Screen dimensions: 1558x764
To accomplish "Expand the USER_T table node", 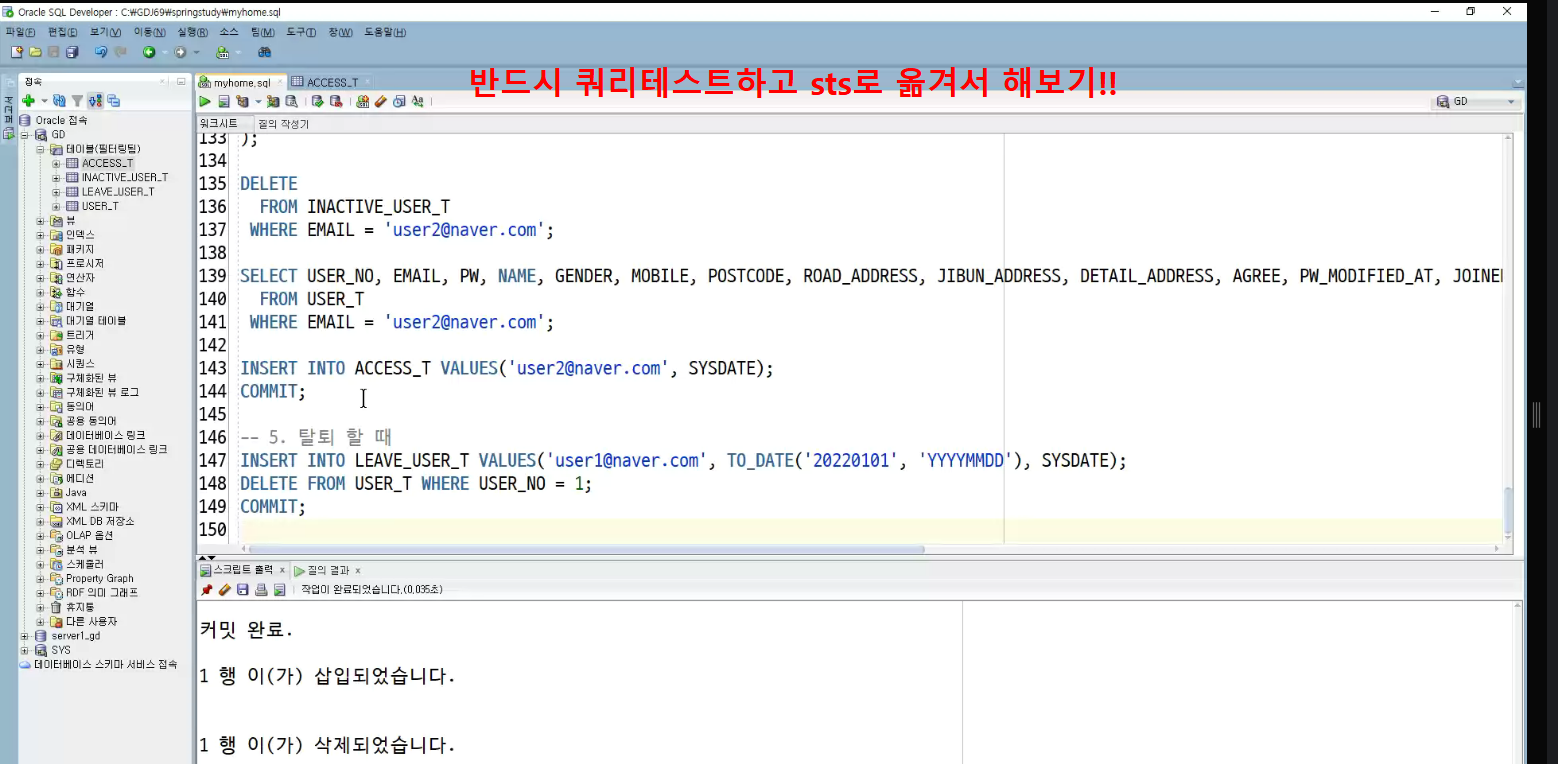I will pyautogui.click(x=56, y=206).
